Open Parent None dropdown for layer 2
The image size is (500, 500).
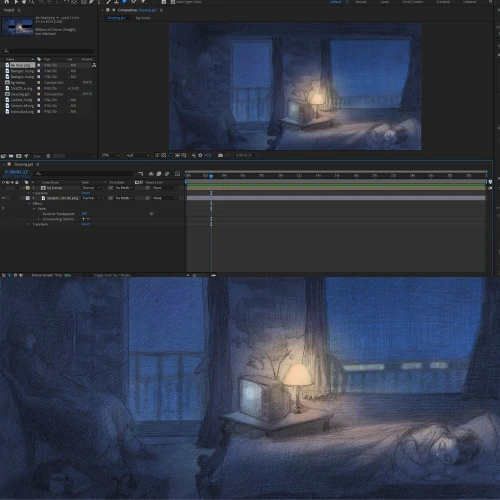click(x=165, y=198)
